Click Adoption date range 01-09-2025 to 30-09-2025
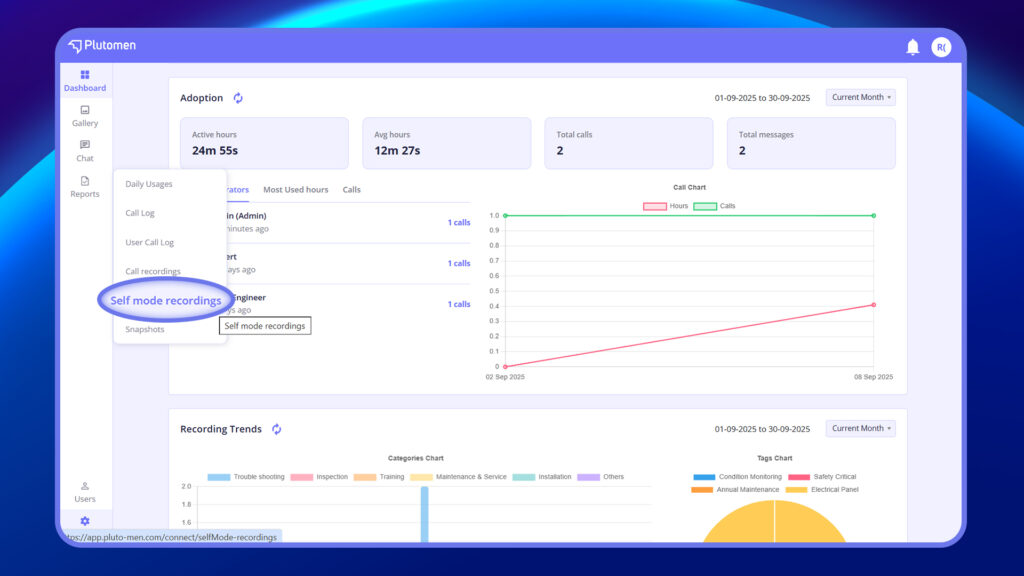This screenshot has height=576, width=1024. (762, 98)
